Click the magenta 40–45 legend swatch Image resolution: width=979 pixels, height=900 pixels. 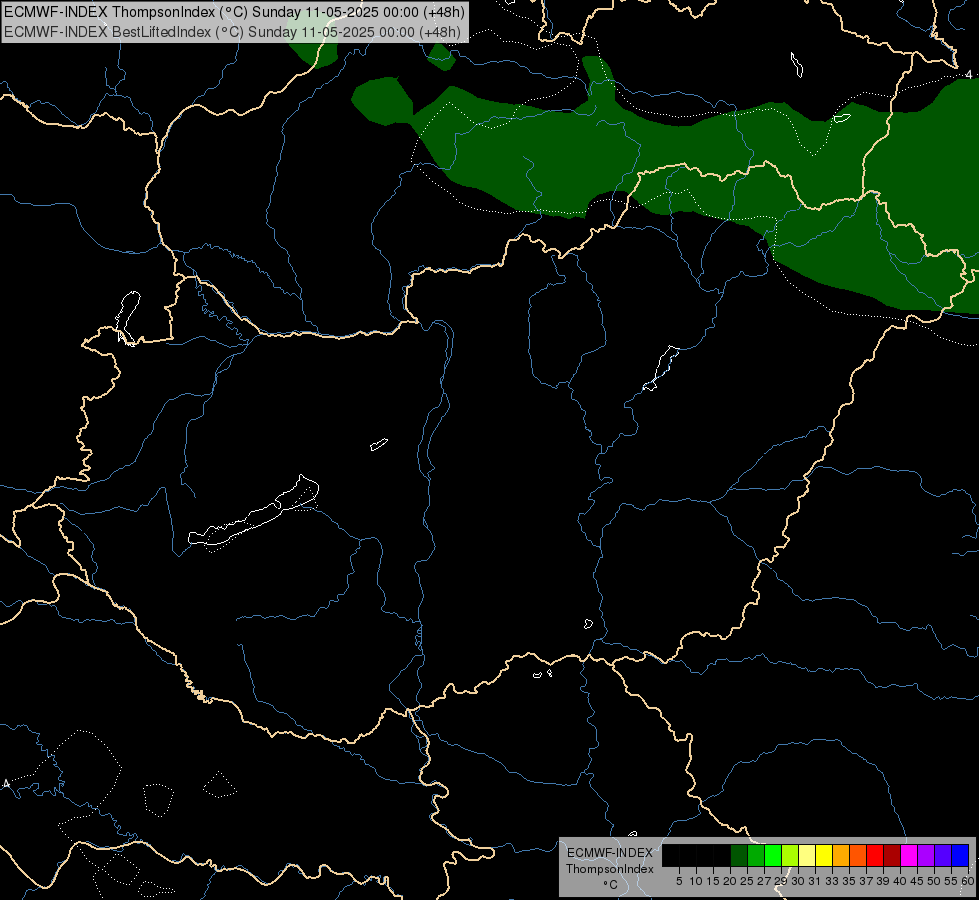(908, 855)
